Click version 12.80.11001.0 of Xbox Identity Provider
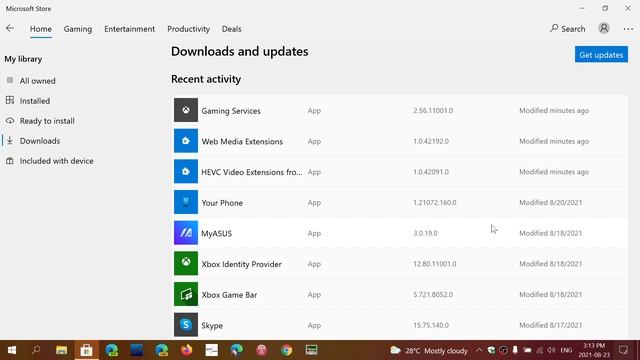 435,264
